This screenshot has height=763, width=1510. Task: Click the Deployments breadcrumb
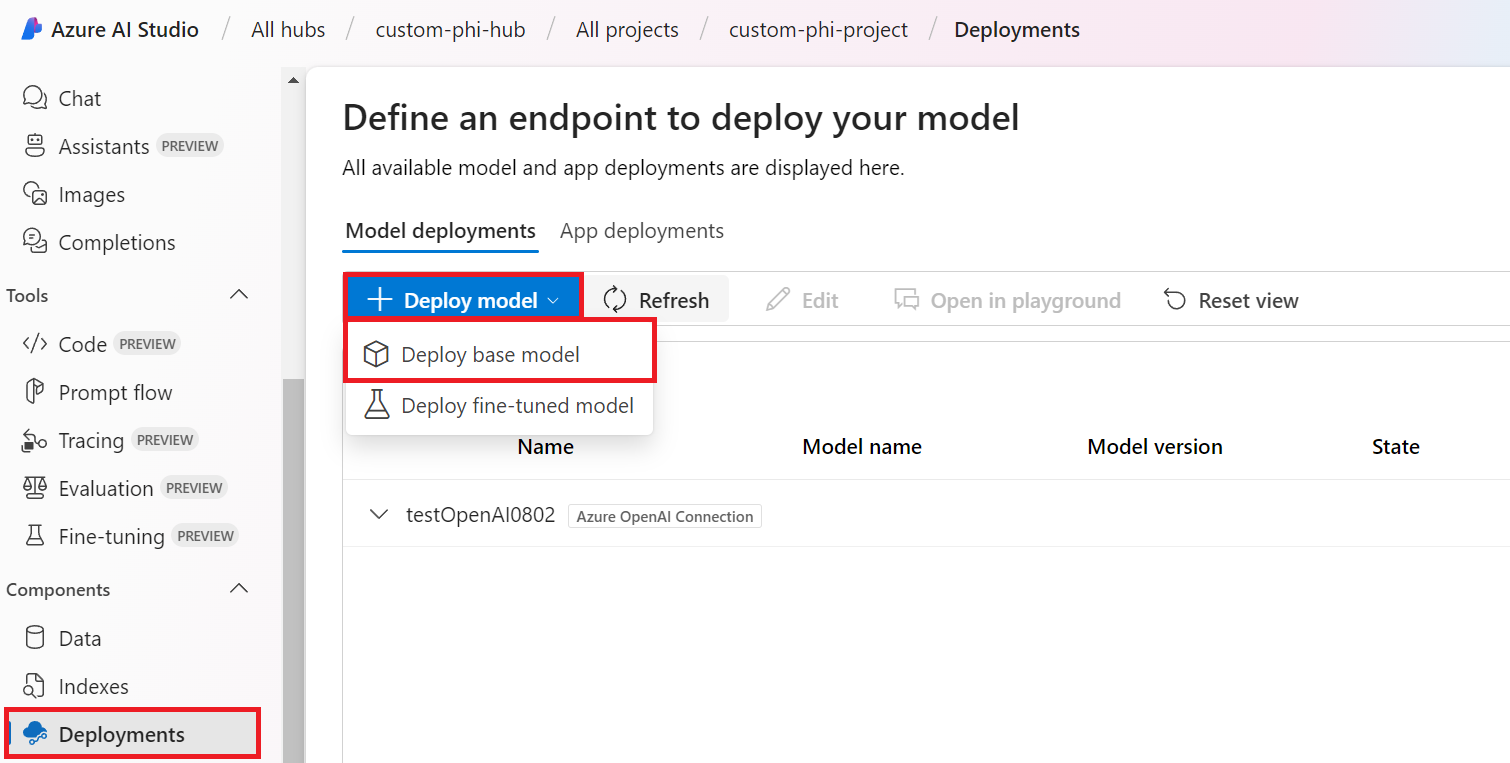(x=1017, y=30)
